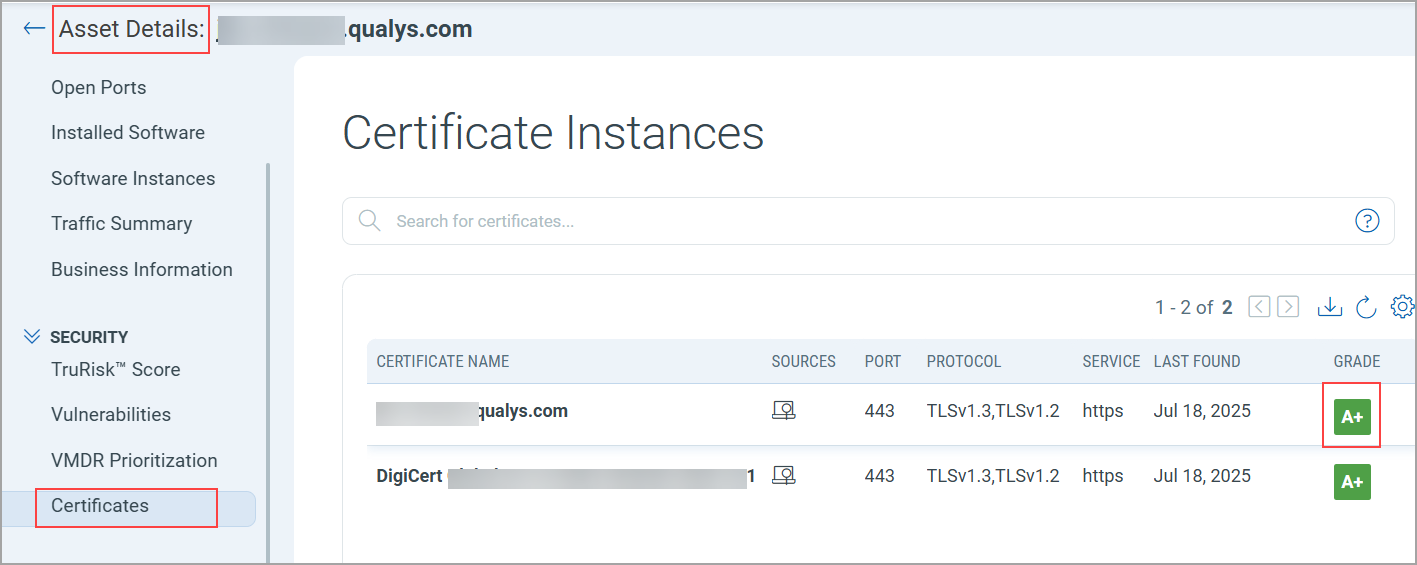Open table settings gear icon
The width and height of the screenshot is (1417, 565).
(1403, 307)
